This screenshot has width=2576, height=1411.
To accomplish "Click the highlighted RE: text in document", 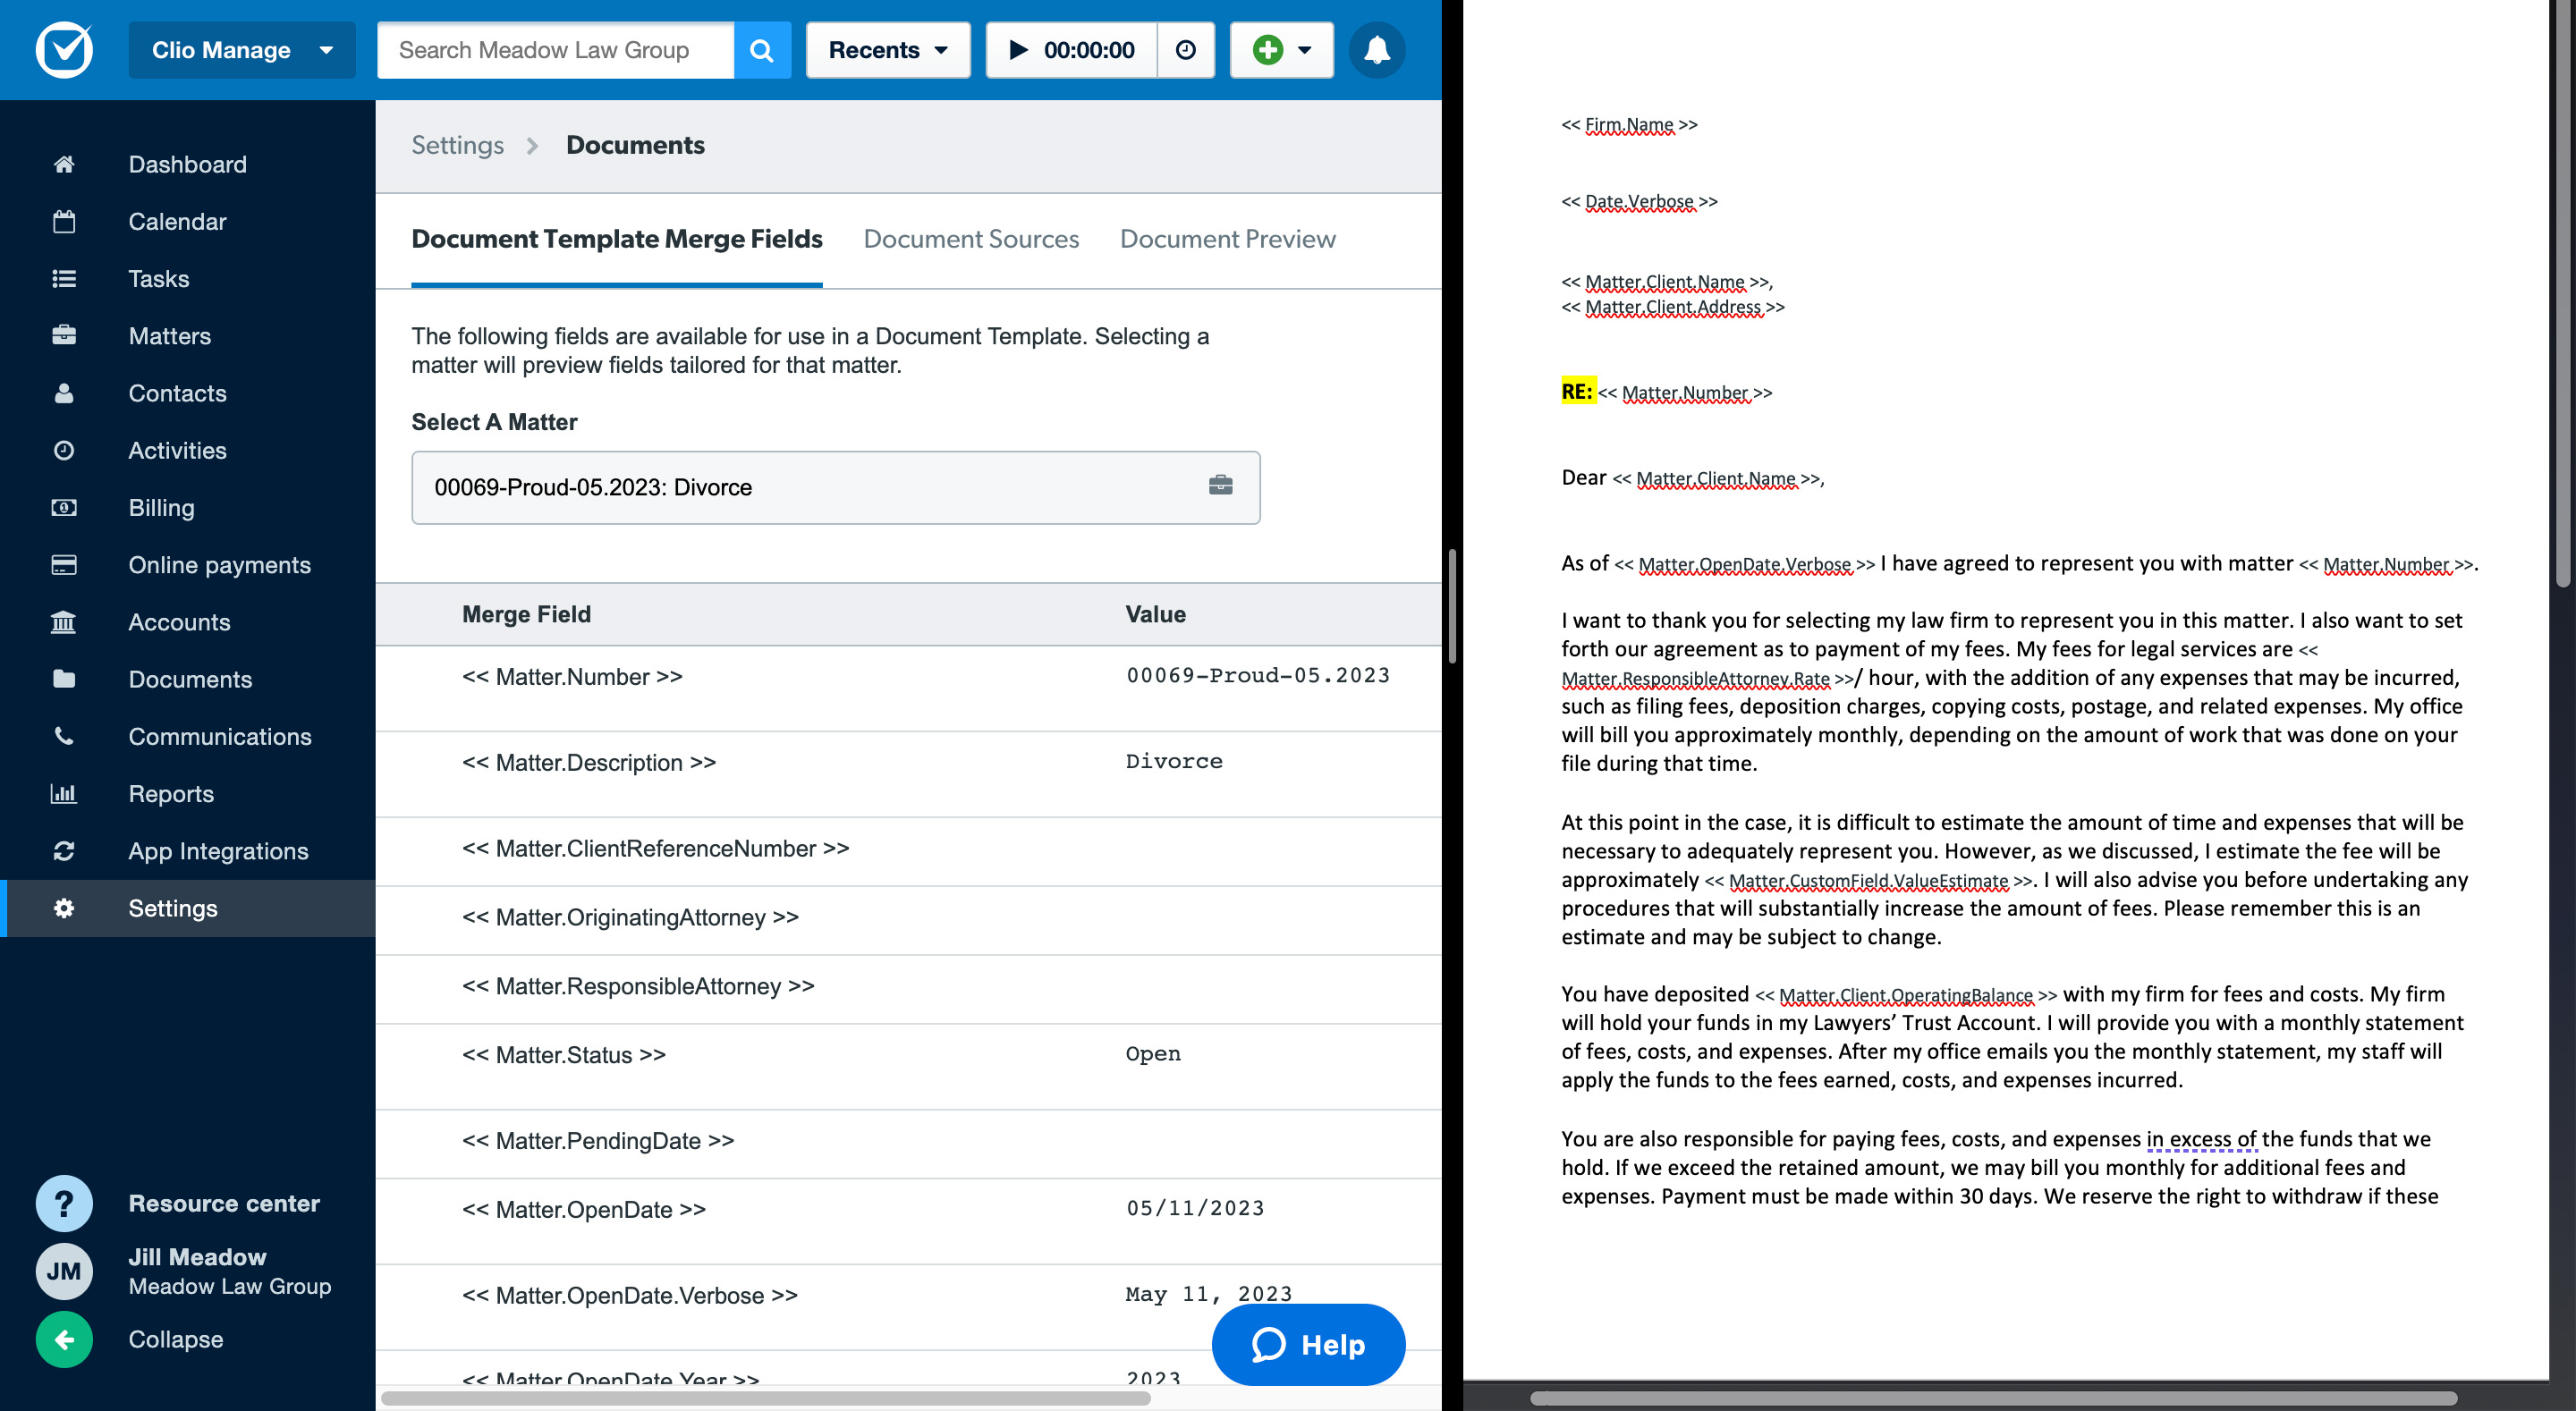I will point(1577,391).
